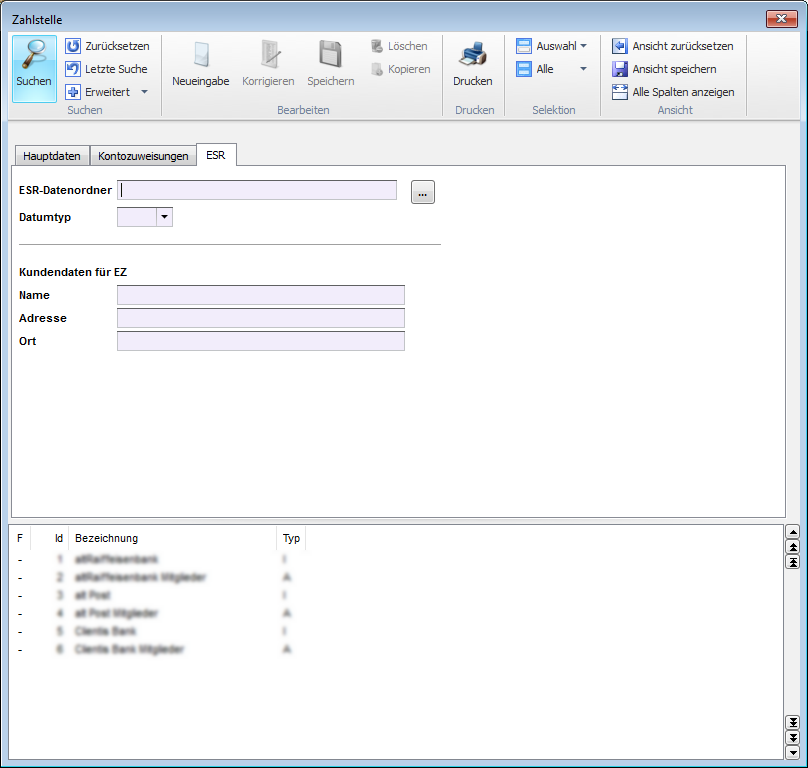The width and height of the screenshot is (808, 768).
Task: Click into the Adresse field
Action: [261, 318]
